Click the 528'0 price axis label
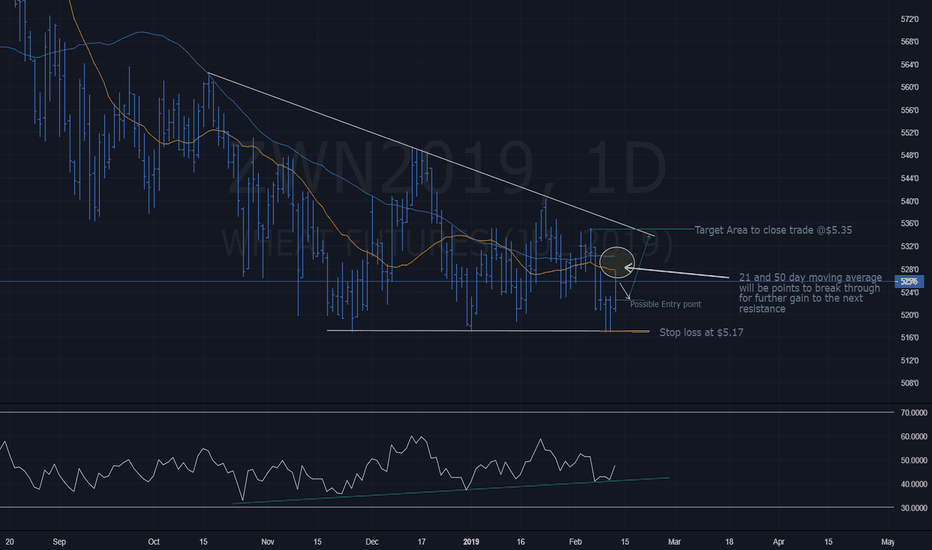This screenshot has width=932, height=550. click(909, 269)
